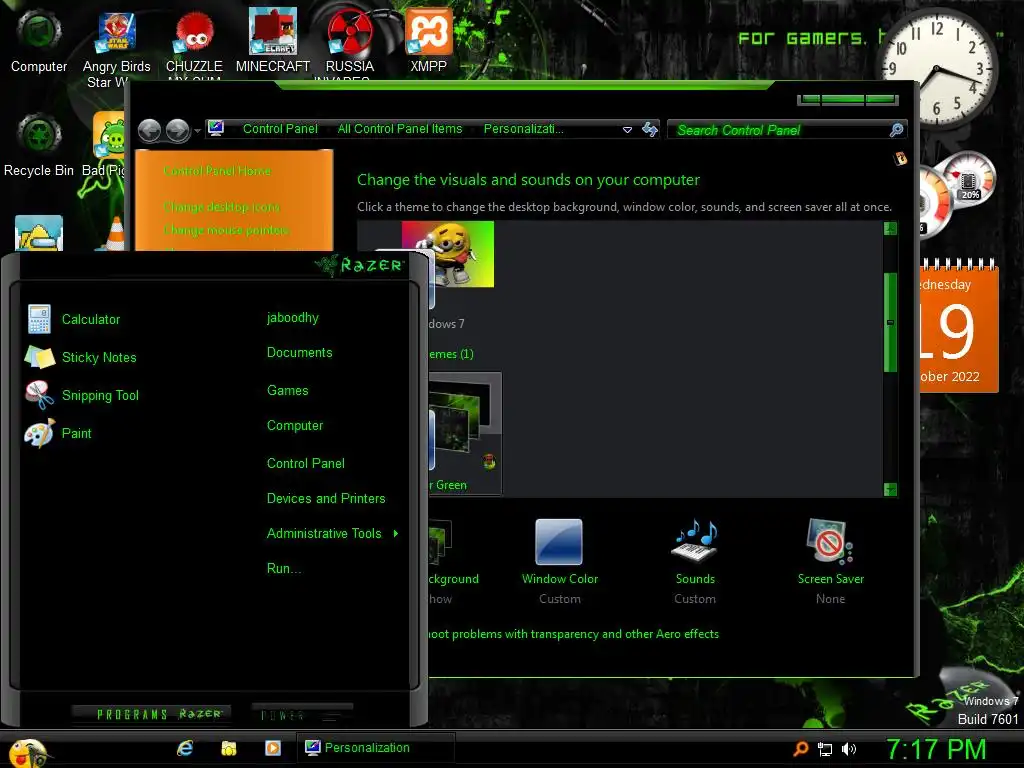
Task: Select the Green theme thumbnail
Action: click(465, 433)
